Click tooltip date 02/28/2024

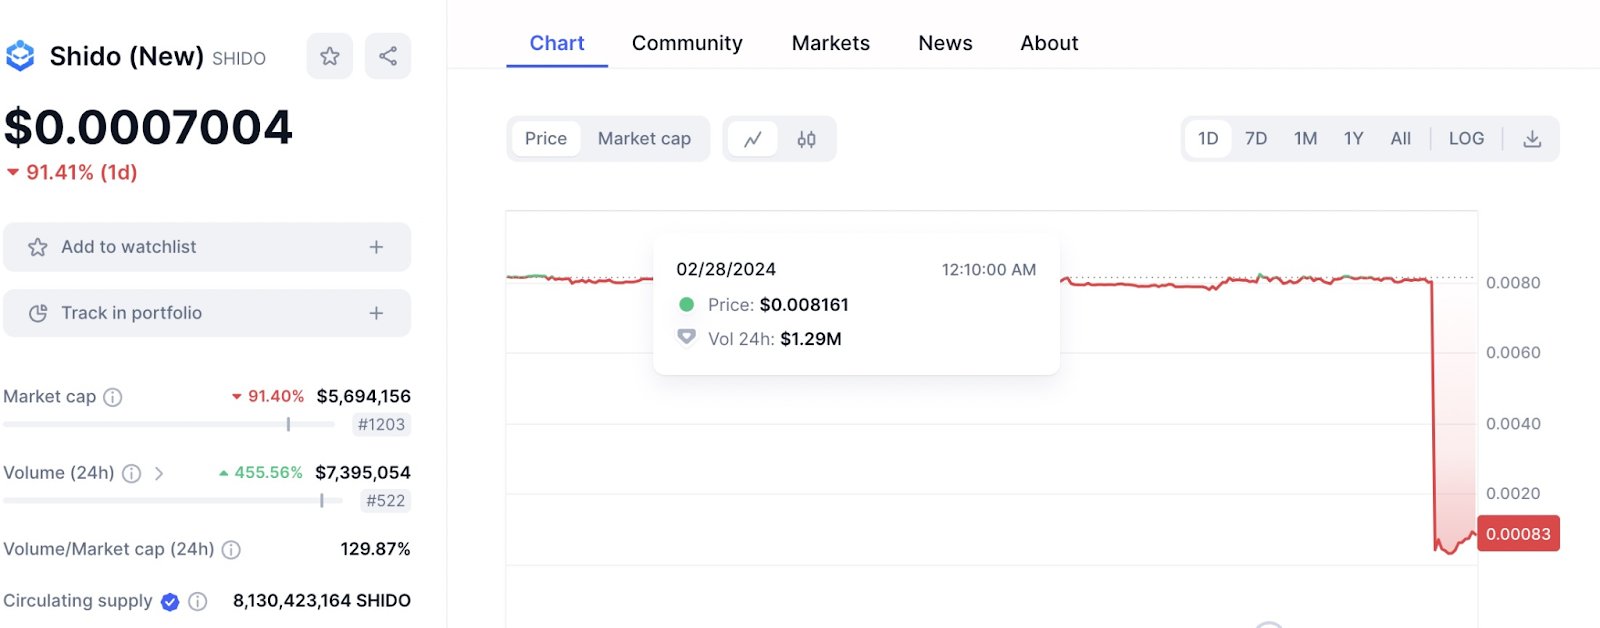726,270
